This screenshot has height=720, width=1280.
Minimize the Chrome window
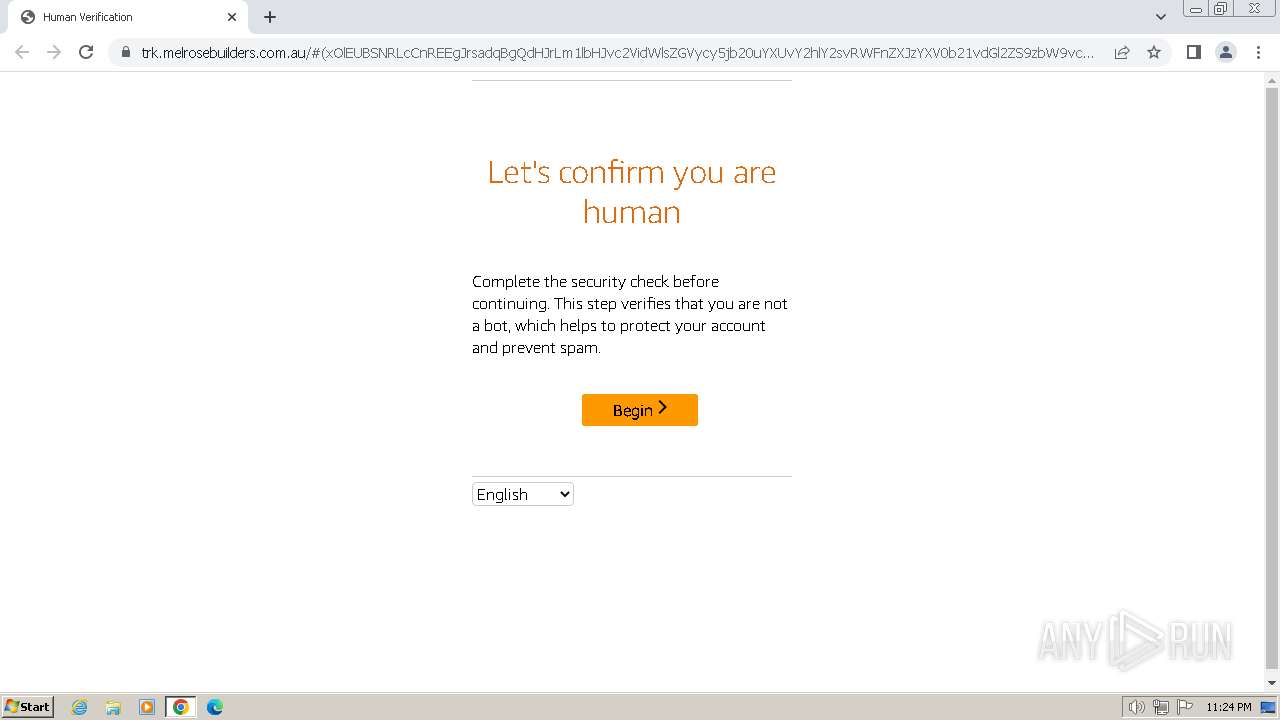pyautogui.click(x=1195, y=9)
